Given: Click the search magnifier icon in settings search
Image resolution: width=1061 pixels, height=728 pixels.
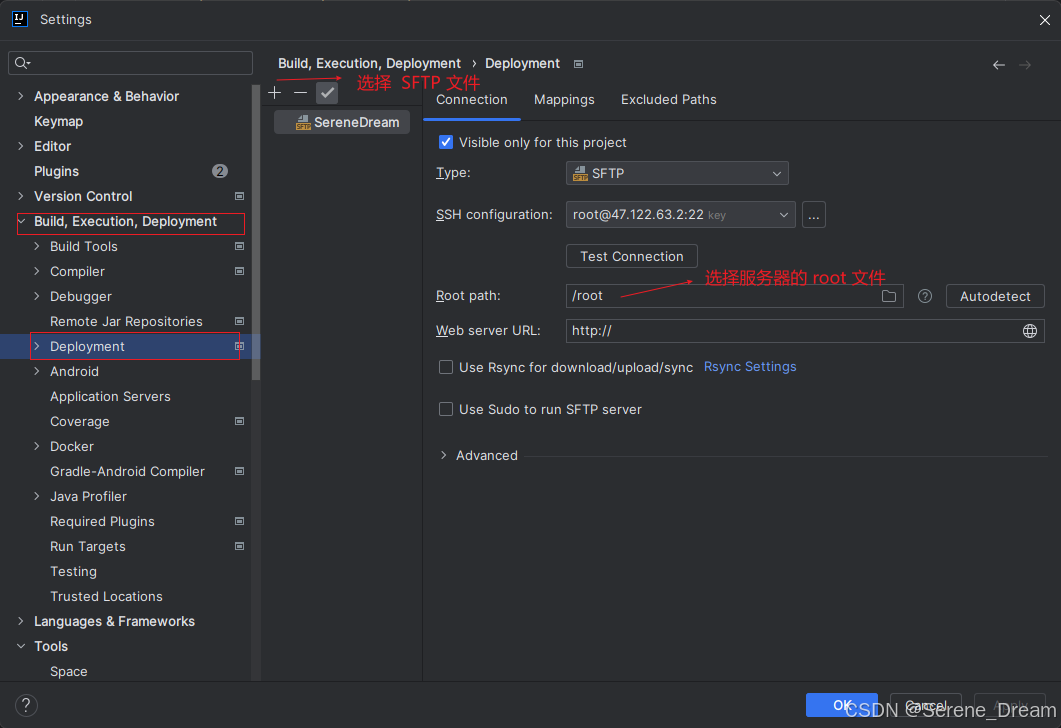Looking at the screenshot, I should pos(22,63).
